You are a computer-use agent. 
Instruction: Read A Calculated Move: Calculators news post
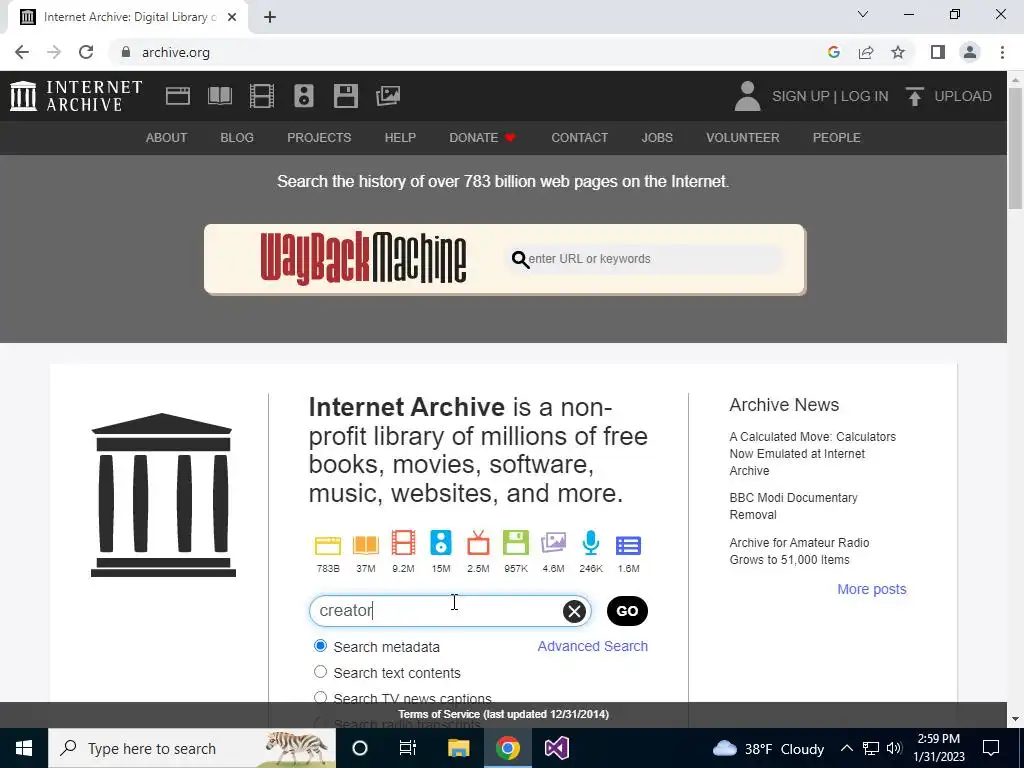tap(812, 453)
